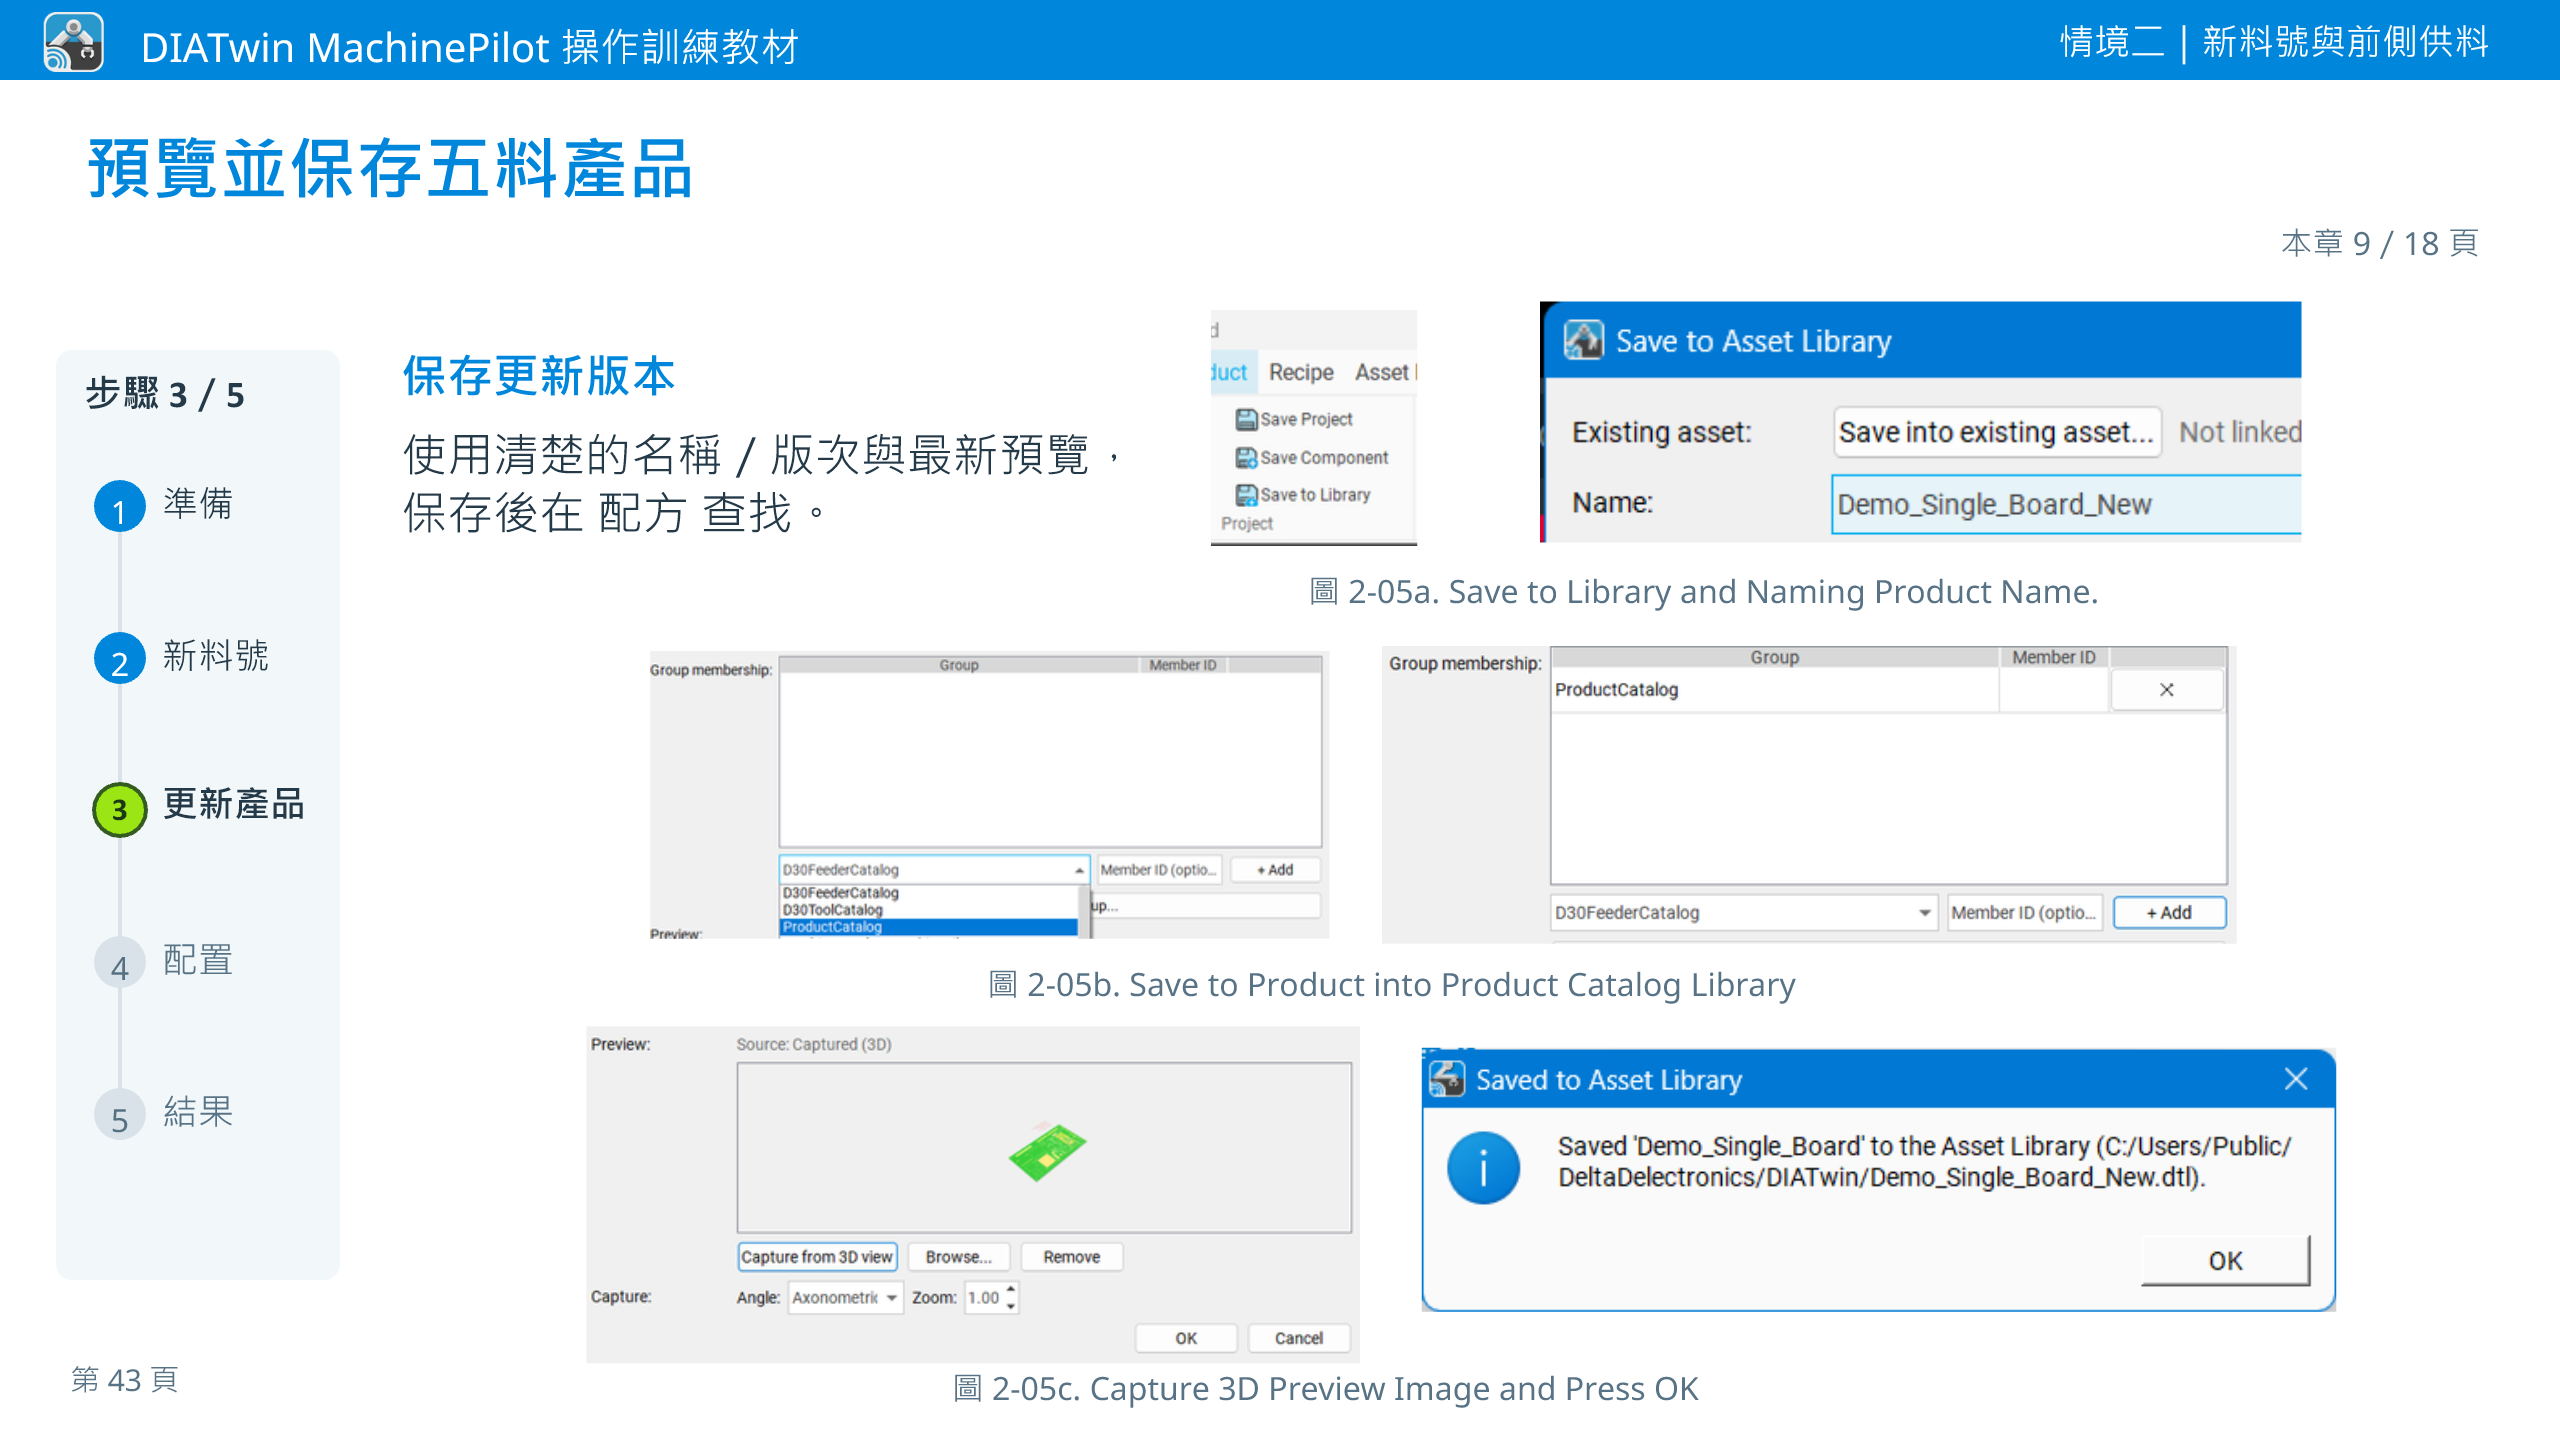The height and width of the screenshot is (1440, 2560).
Task: Click OK in Saved to Asset Library dialog
Action: pyautogui.click(x=2225, y=1261)
